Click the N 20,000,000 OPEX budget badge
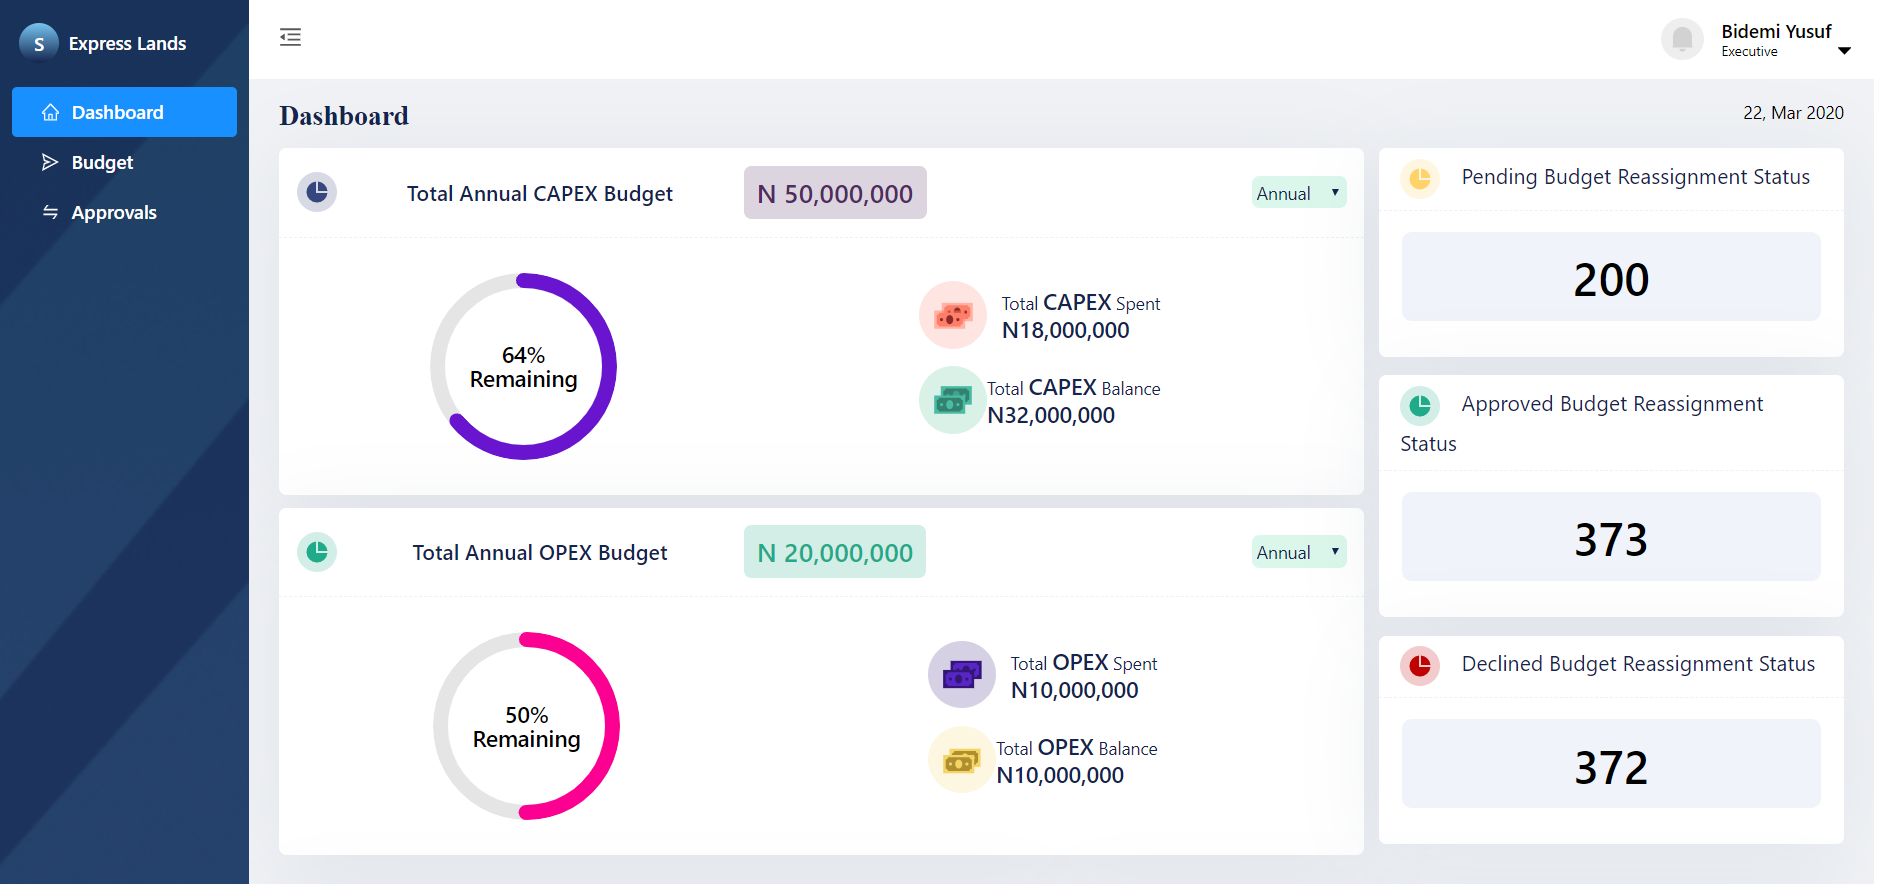 pos(835,552)
